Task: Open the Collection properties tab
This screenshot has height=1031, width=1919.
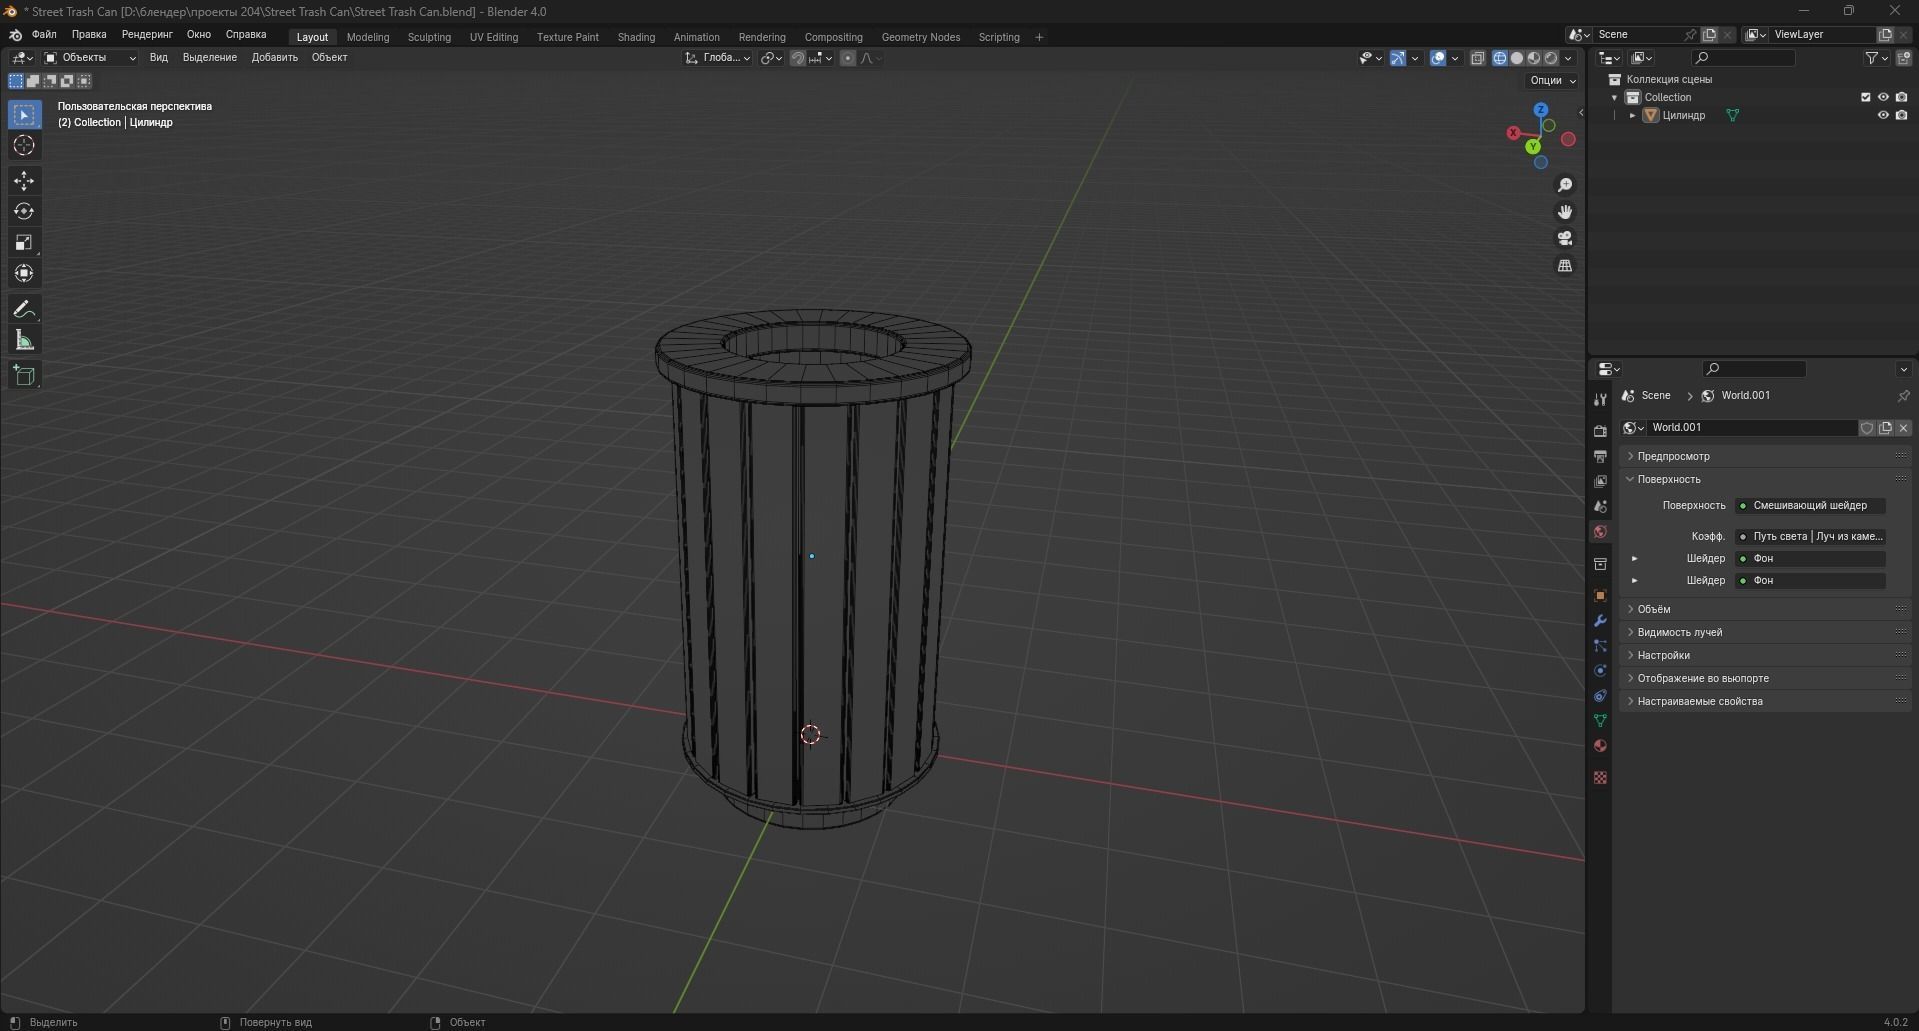Action: [x=1600, y=564]
